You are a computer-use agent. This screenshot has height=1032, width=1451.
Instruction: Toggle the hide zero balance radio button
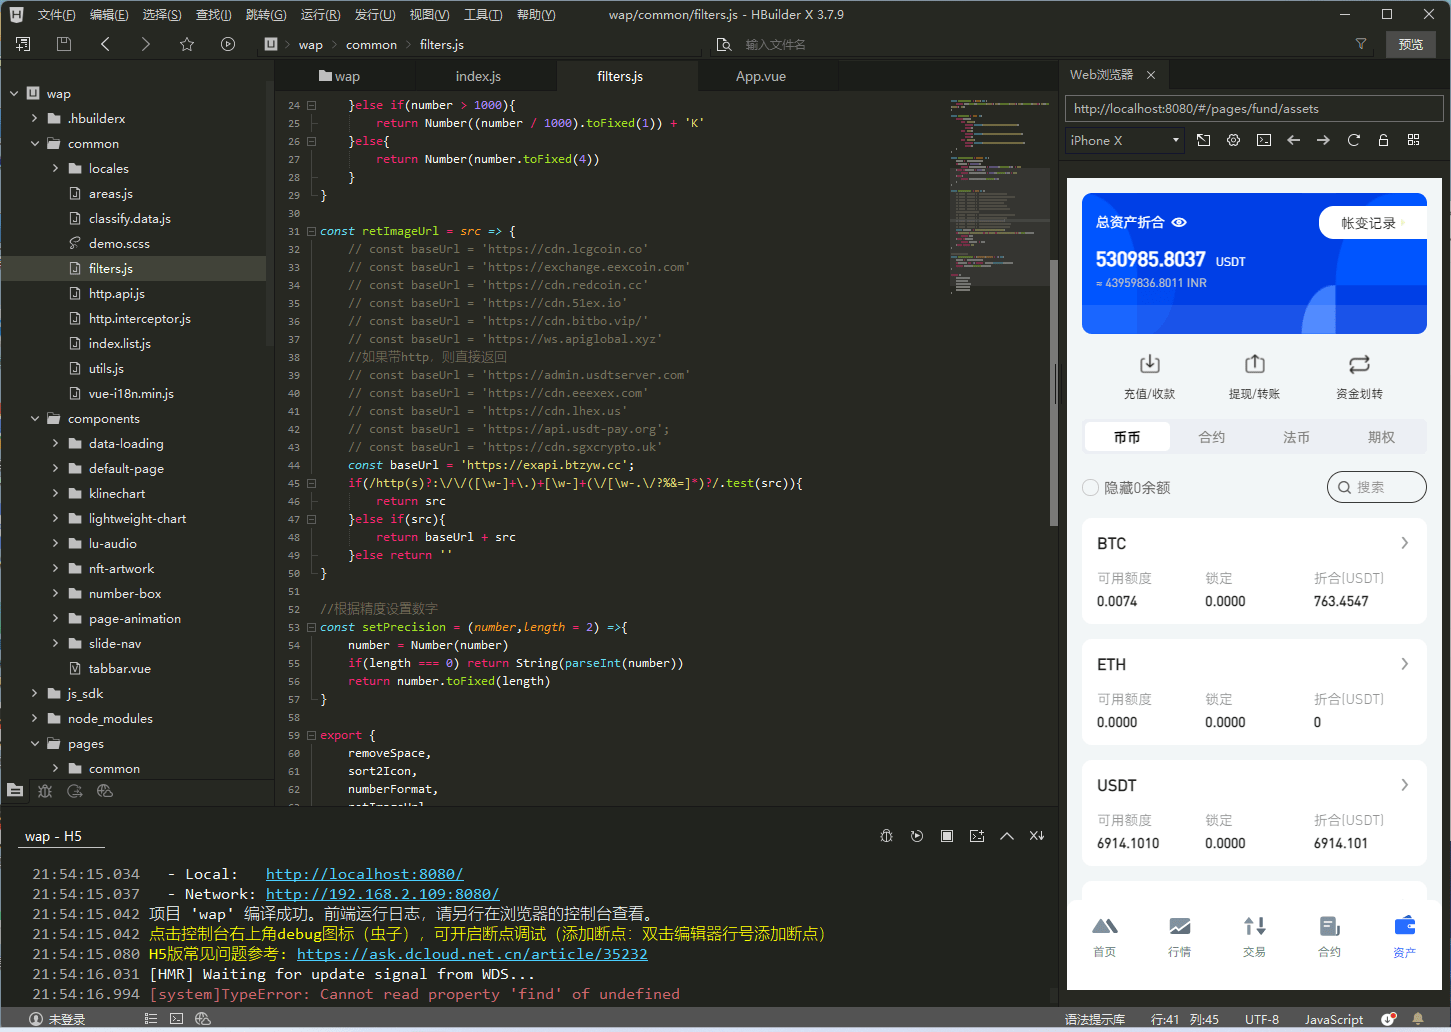pos(1091,488)
